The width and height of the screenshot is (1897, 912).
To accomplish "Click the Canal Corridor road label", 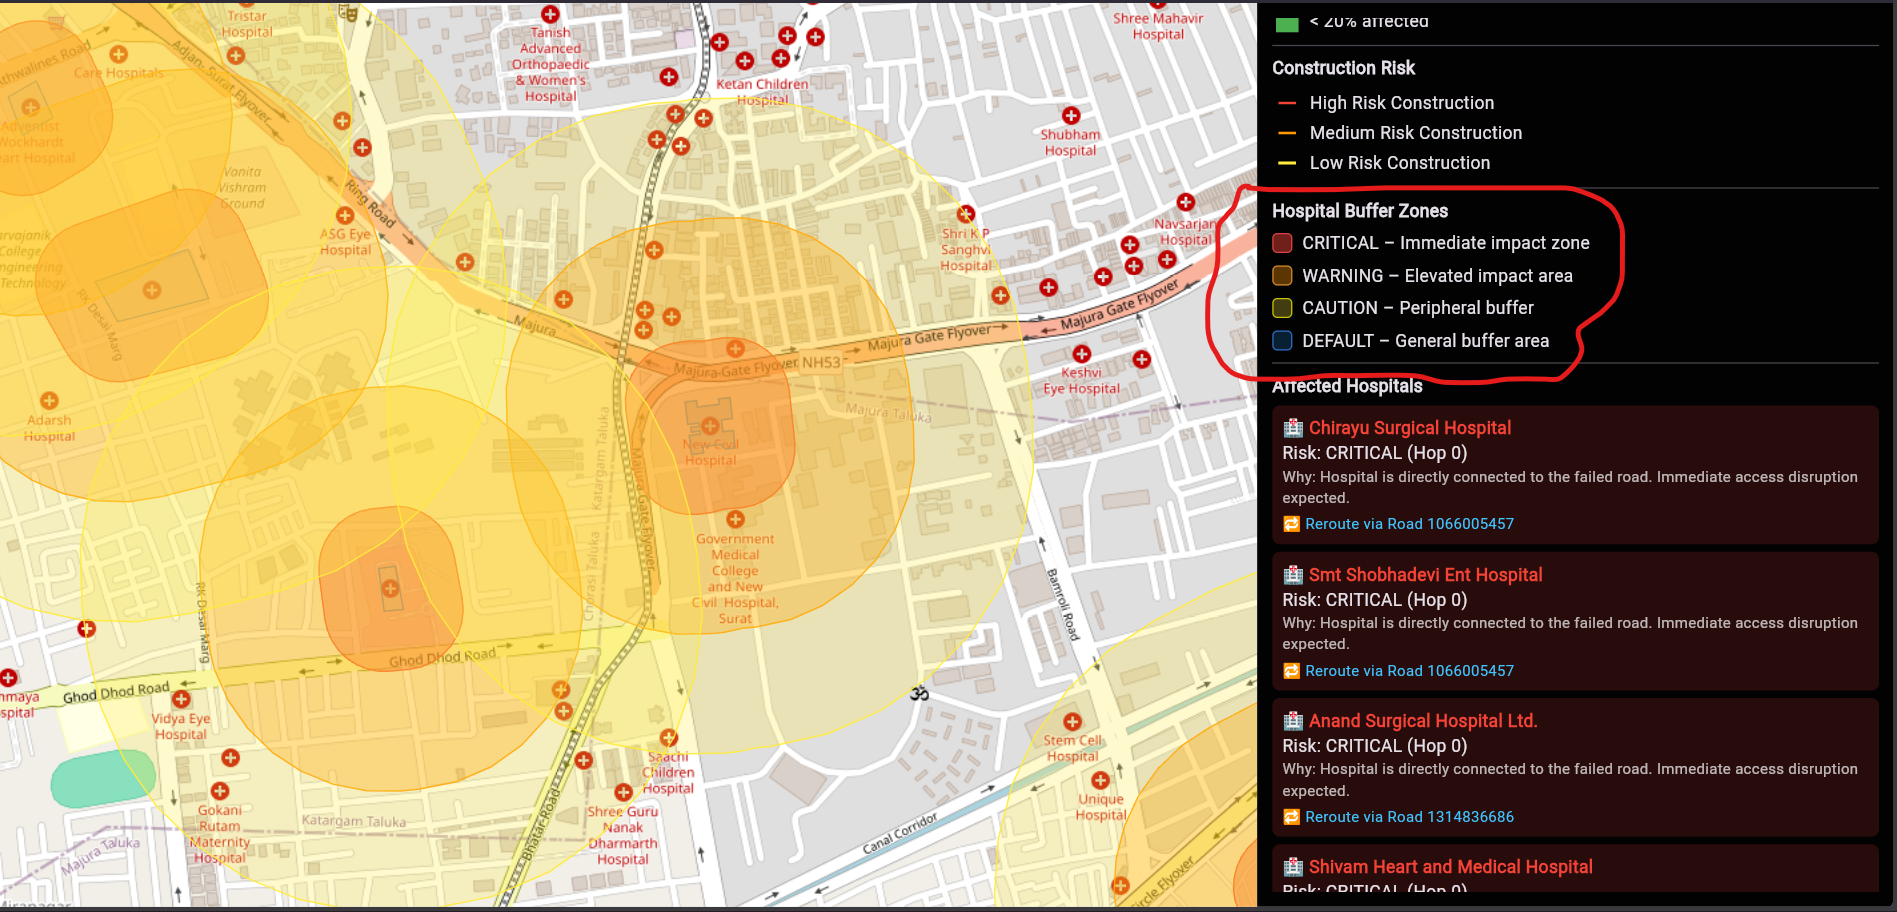I will 900,833.
